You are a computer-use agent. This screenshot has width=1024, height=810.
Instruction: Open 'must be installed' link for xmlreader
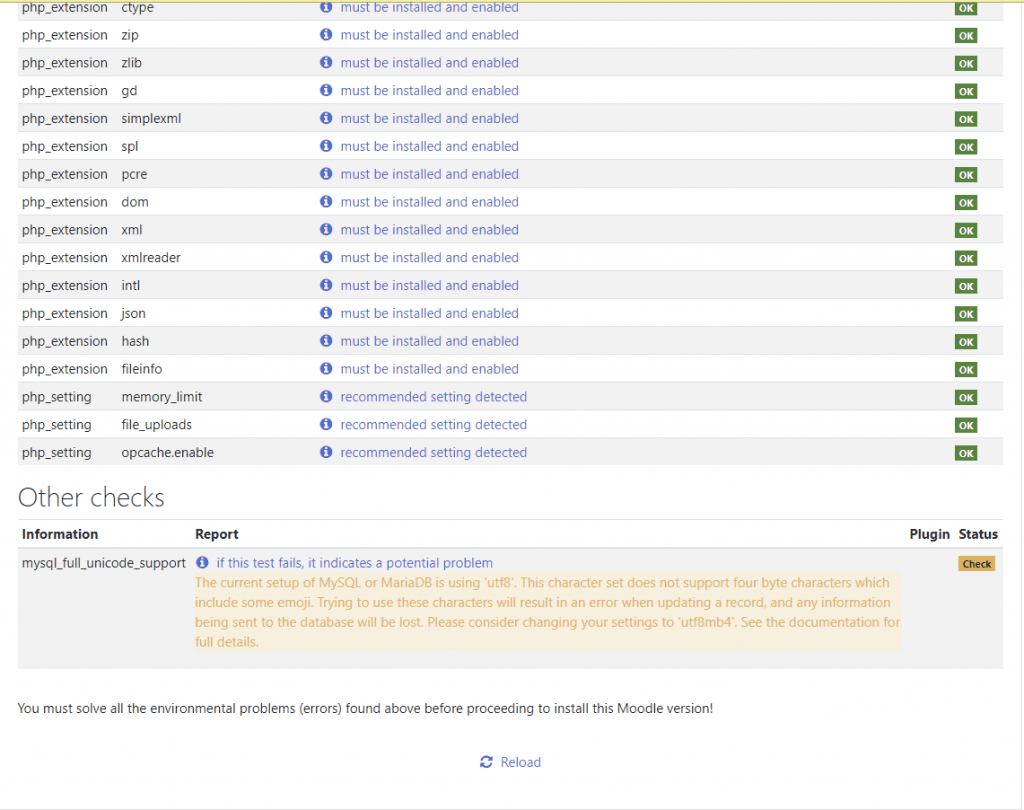pos(430,258)
